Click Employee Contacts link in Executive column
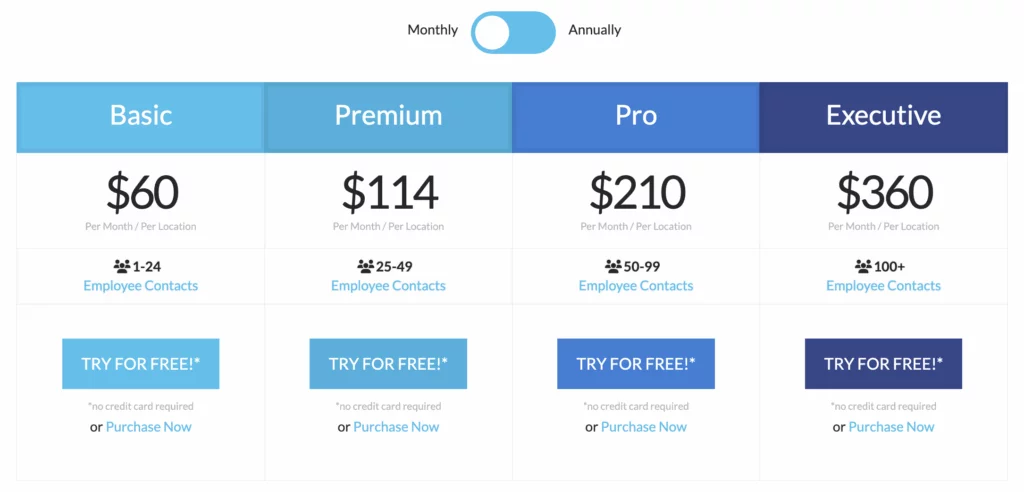 pyautogui.click(x=883, y=286)
